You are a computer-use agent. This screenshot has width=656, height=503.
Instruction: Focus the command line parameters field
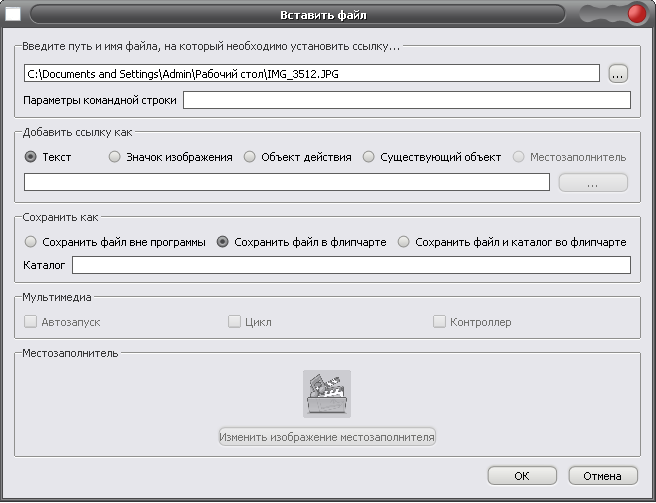[407, 100]
